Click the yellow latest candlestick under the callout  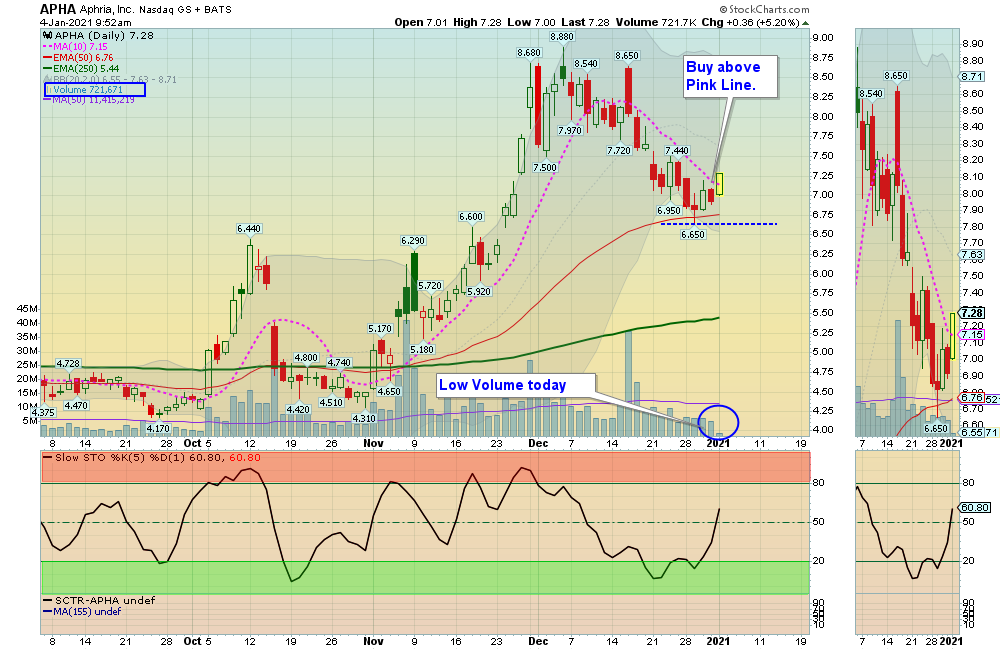pyautogui.click(x=720, y=184)
